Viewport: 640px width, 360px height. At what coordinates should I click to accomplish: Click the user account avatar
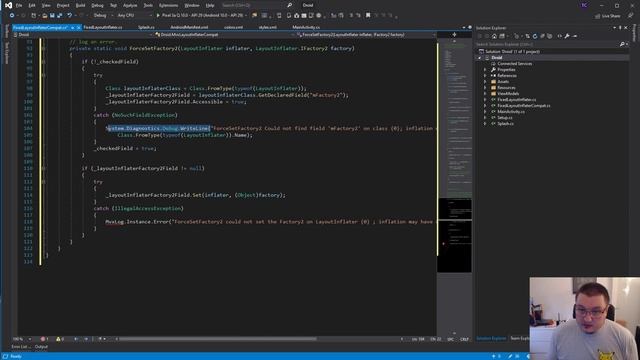(584, 5)
